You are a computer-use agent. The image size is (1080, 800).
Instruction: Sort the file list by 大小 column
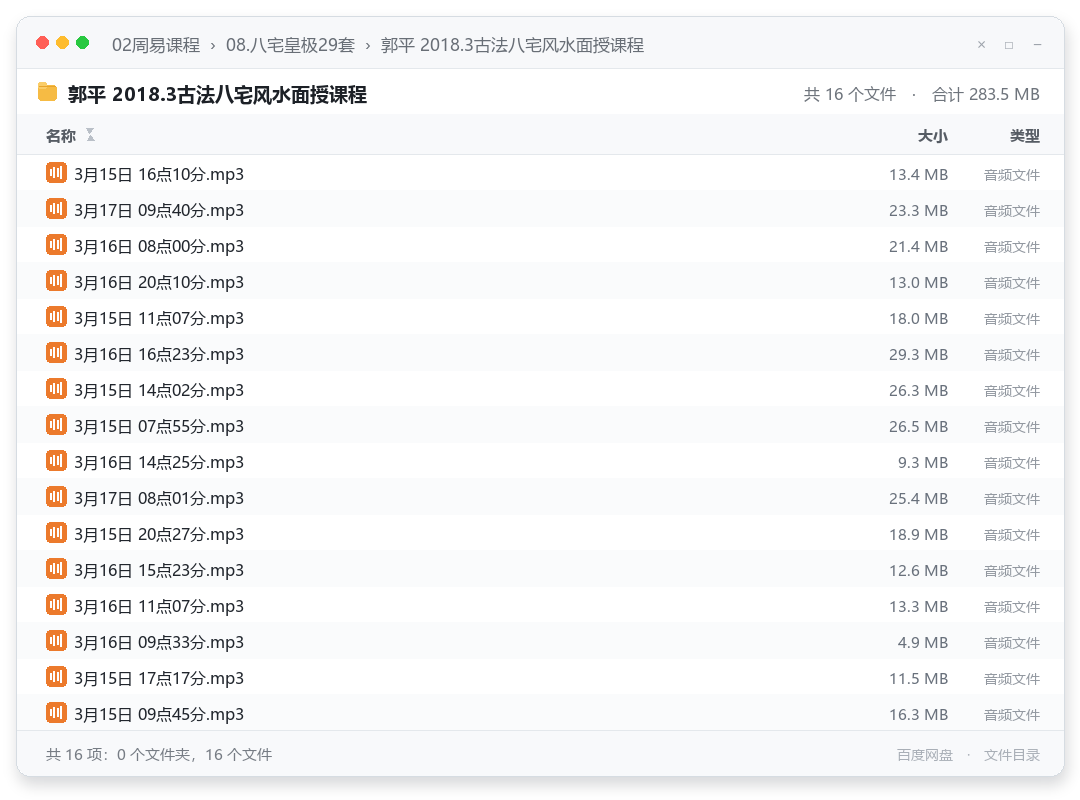point(933,136)
